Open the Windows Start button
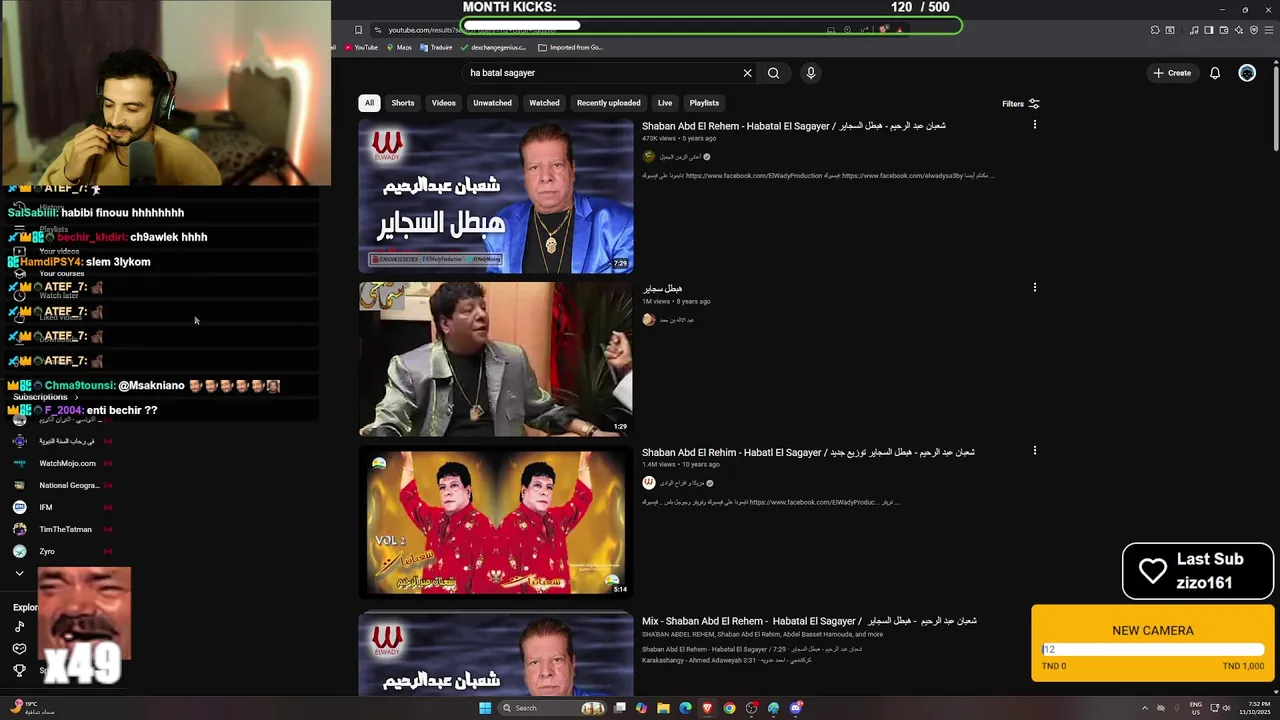1280x720 pixels. click(485, 708)
